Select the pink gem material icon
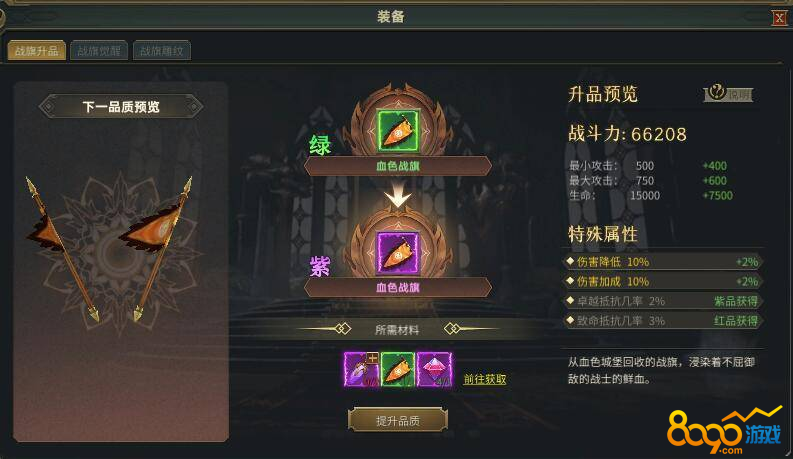The width and height of the screenshot is (793, 459). pos(434,370)
